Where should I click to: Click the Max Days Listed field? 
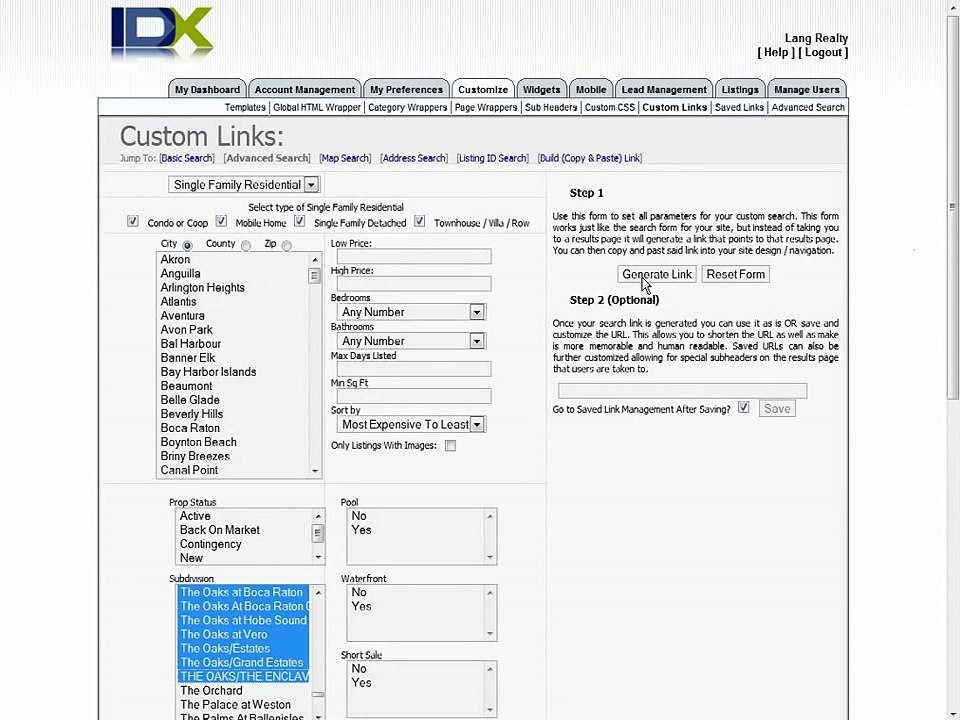point(414,369)
